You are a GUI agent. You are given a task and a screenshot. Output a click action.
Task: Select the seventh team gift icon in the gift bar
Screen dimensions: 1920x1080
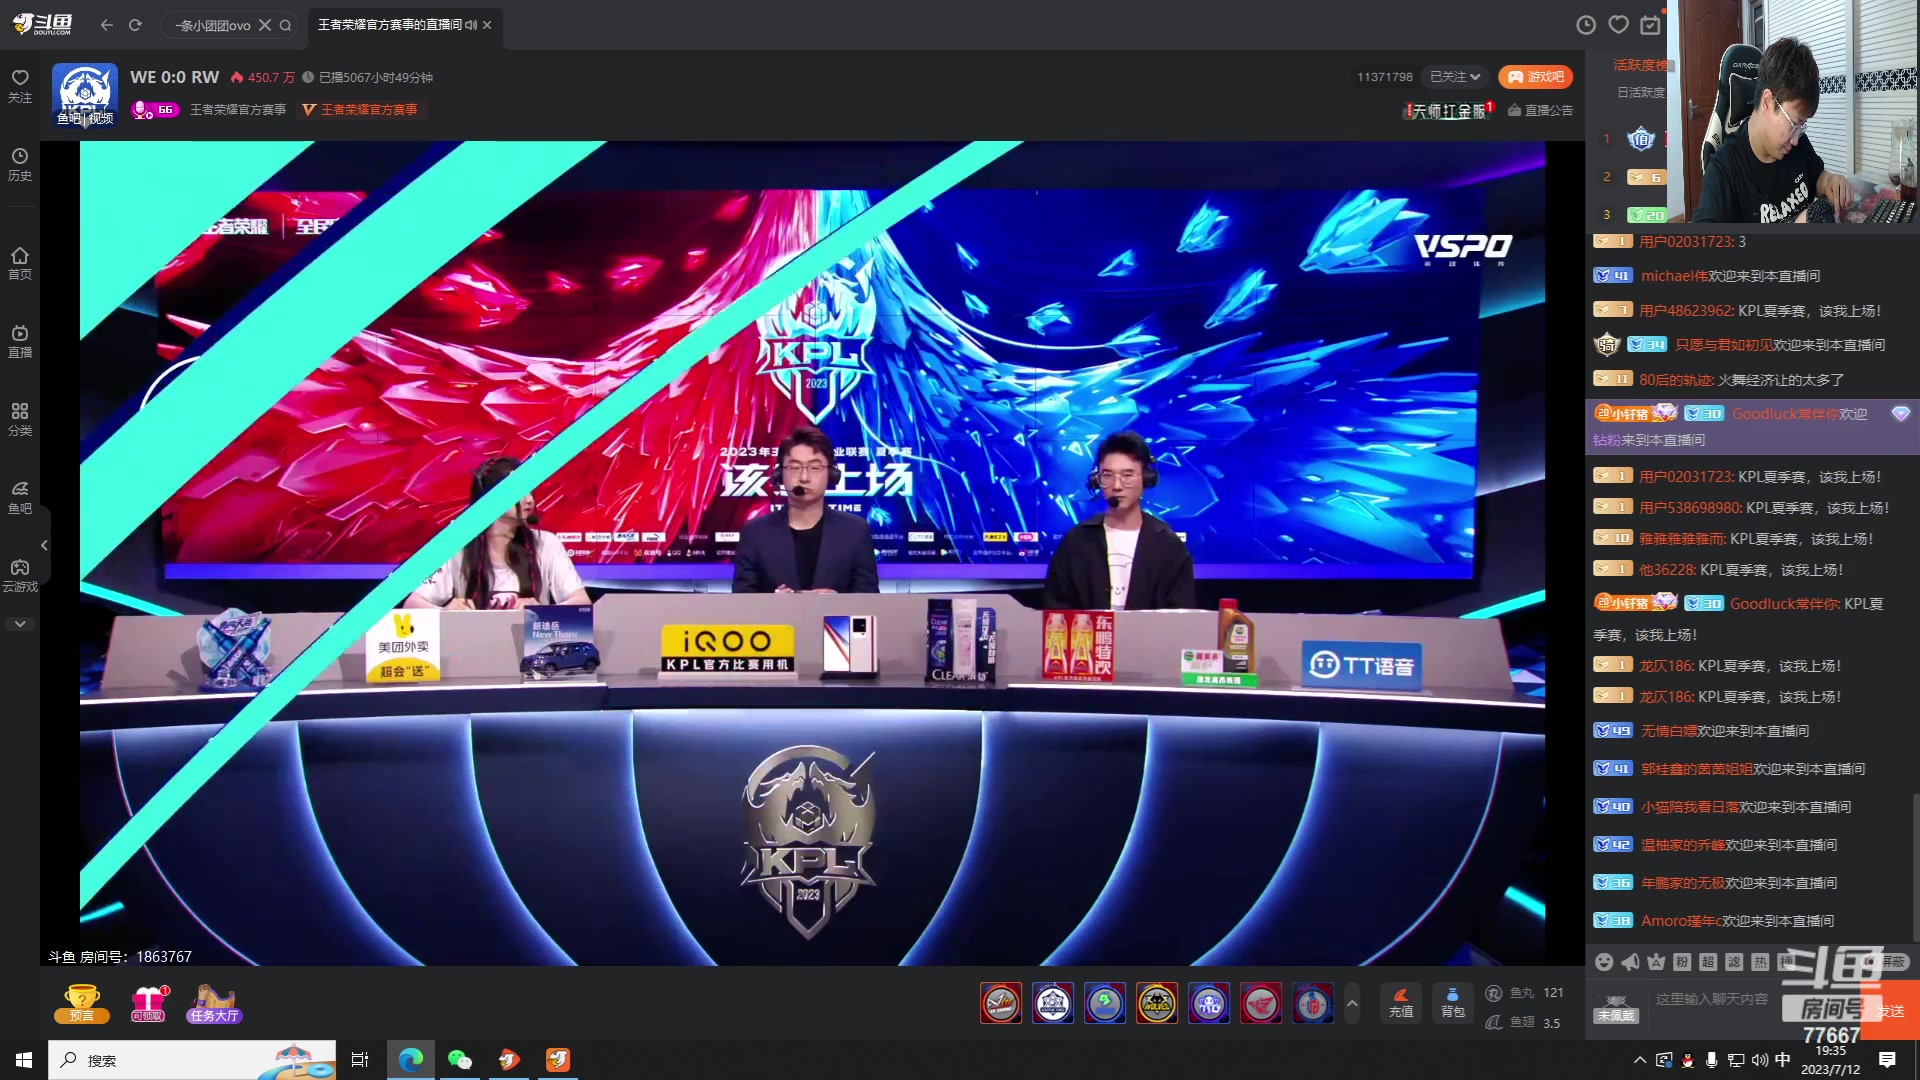click(1313, 1003)
